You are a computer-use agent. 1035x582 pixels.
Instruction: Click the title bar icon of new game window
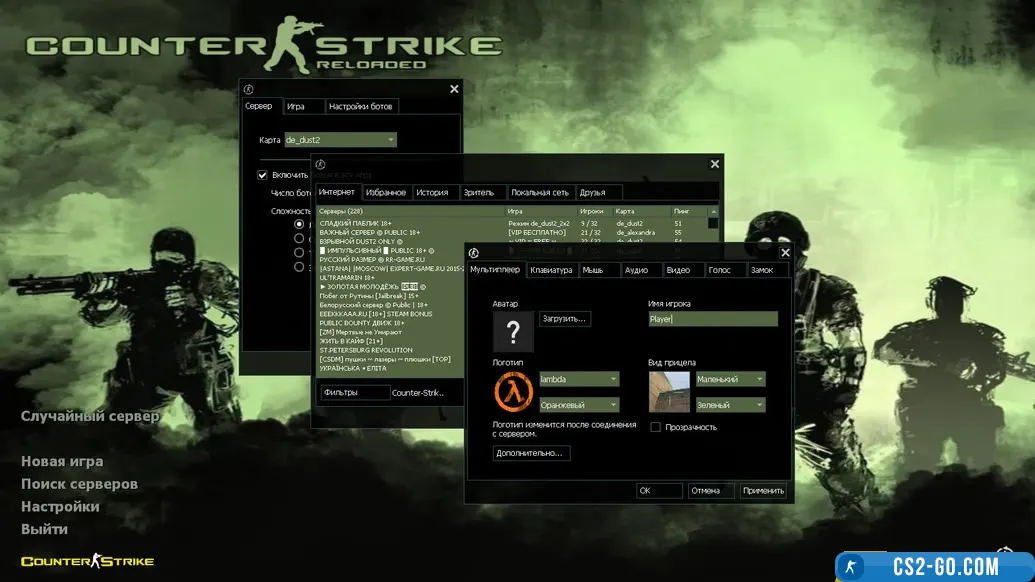tap(249, 89)
